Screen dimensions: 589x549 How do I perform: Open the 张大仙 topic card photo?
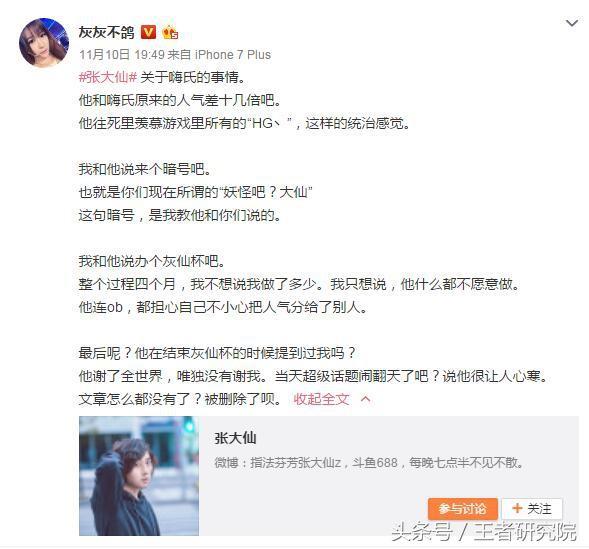click(139, 476)
